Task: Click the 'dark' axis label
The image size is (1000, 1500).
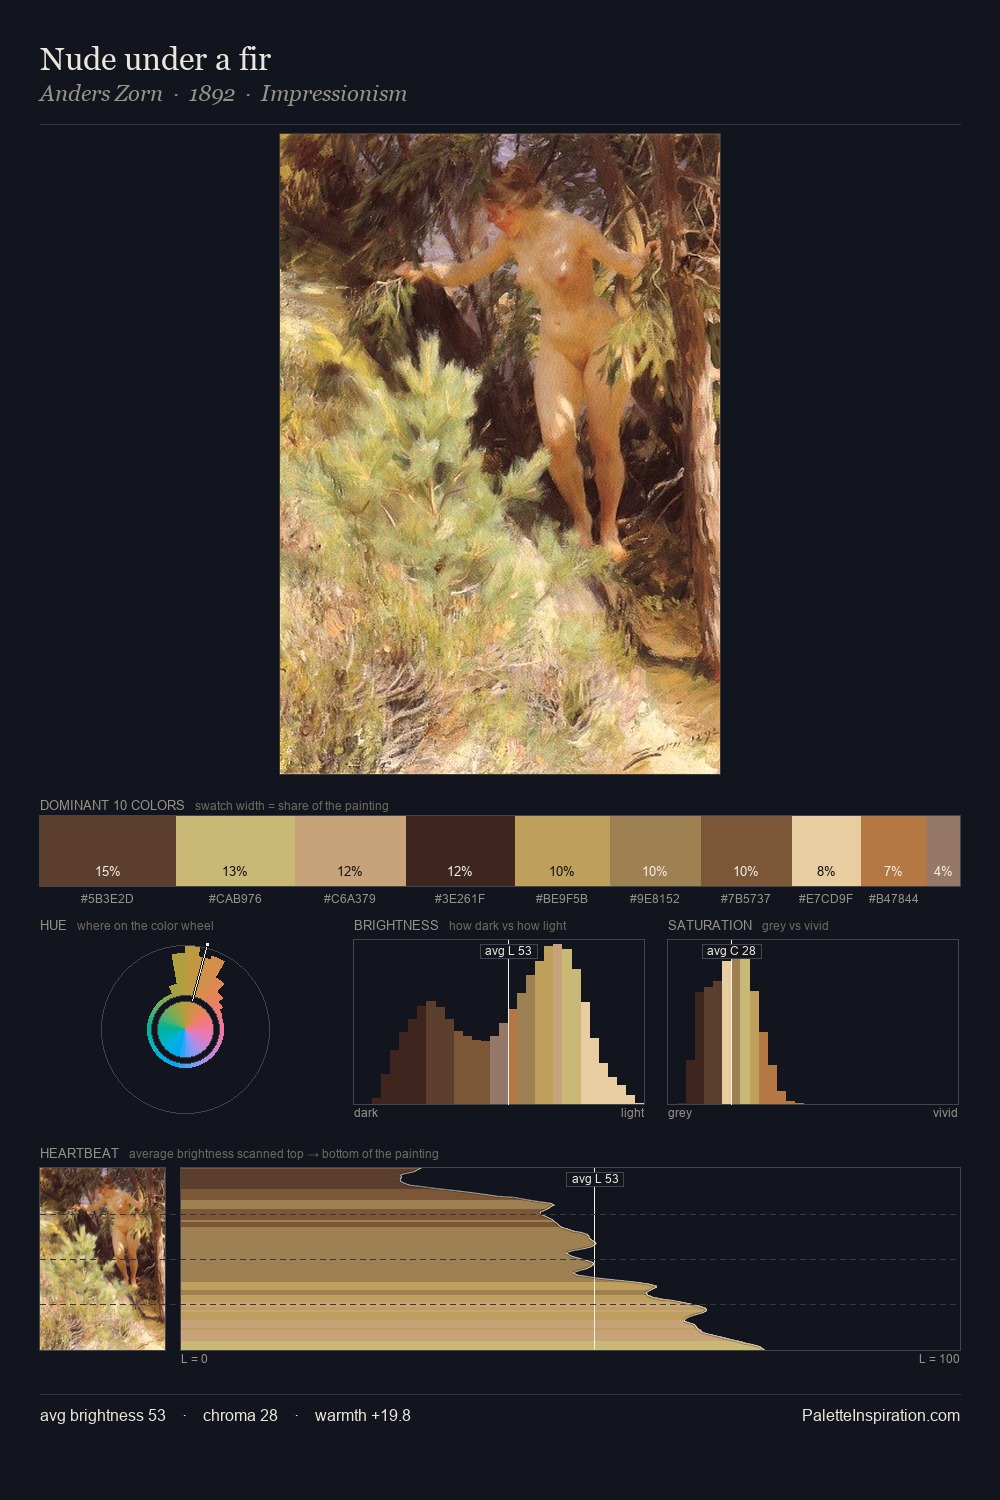Action: [366, 1113]
